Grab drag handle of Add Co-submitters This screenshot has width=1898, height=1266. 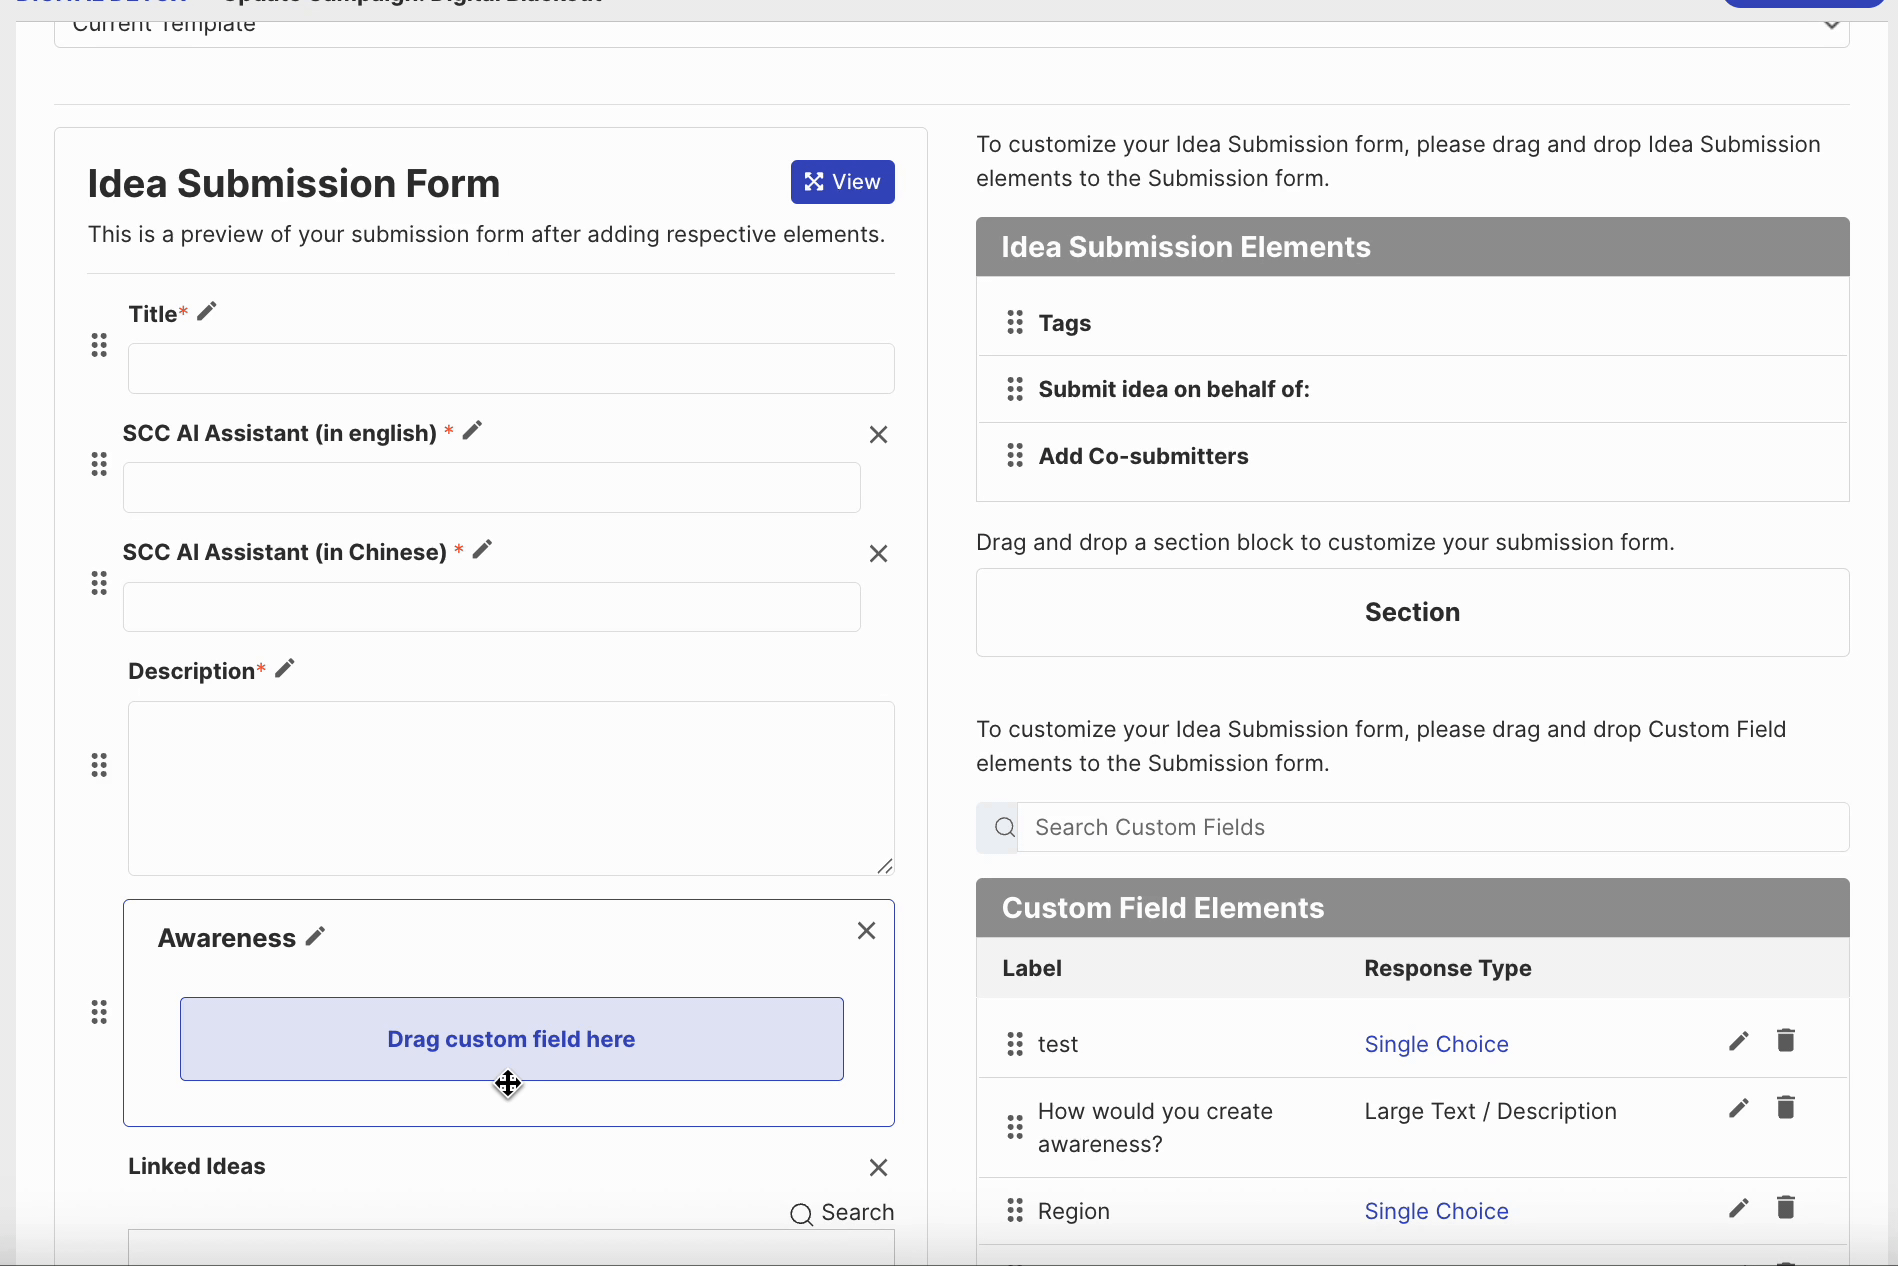(x=1015, y=456)
